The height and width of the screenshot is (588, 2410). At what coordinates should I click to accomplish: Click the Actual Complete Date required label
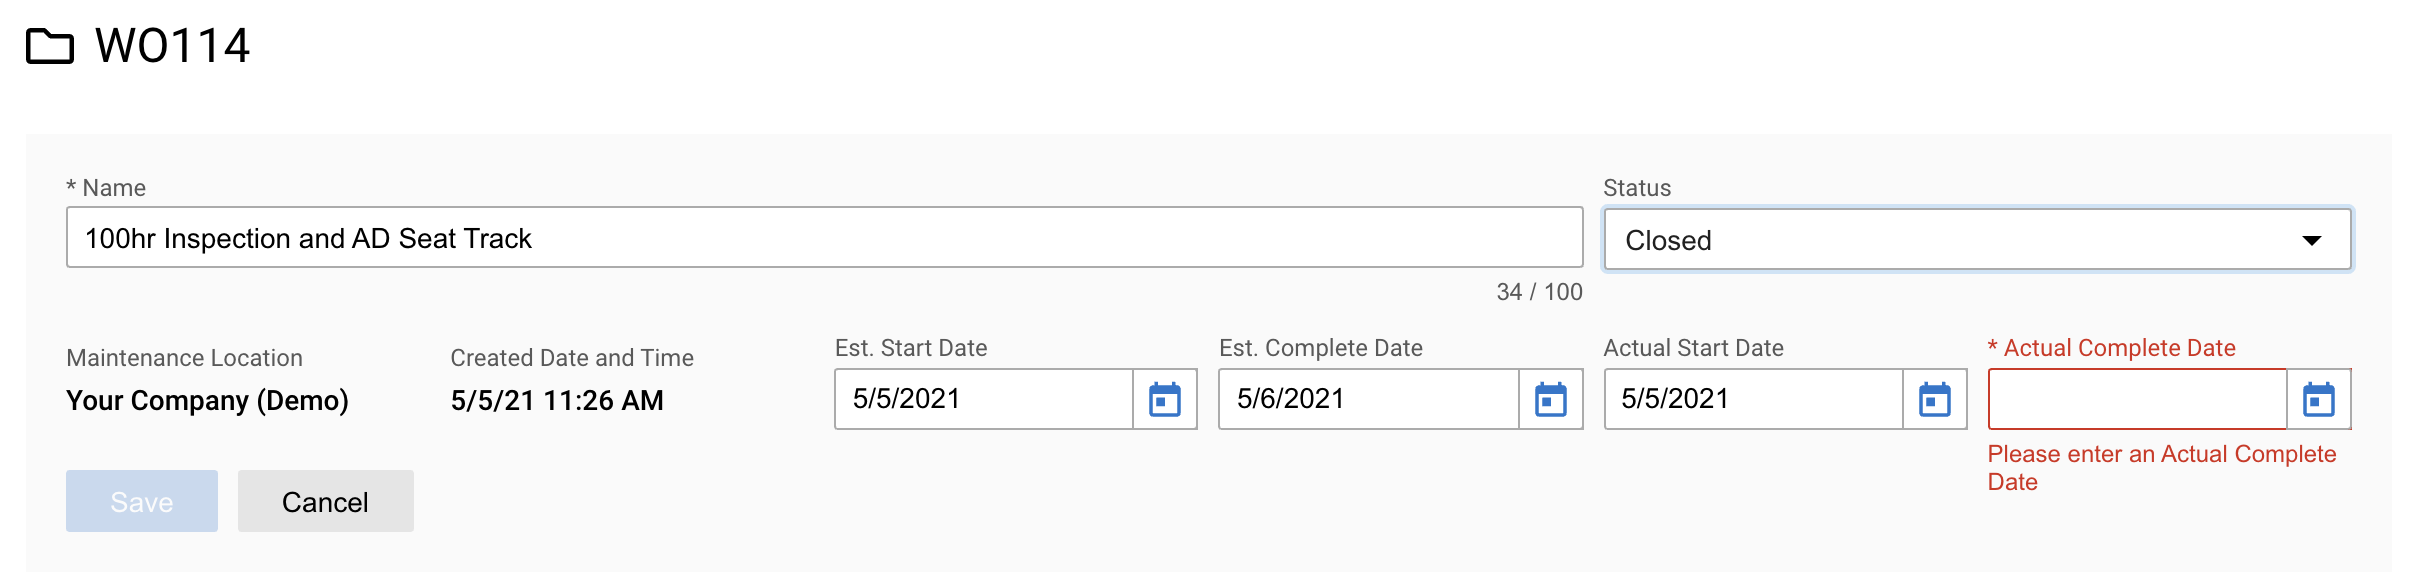point(2111,348)
